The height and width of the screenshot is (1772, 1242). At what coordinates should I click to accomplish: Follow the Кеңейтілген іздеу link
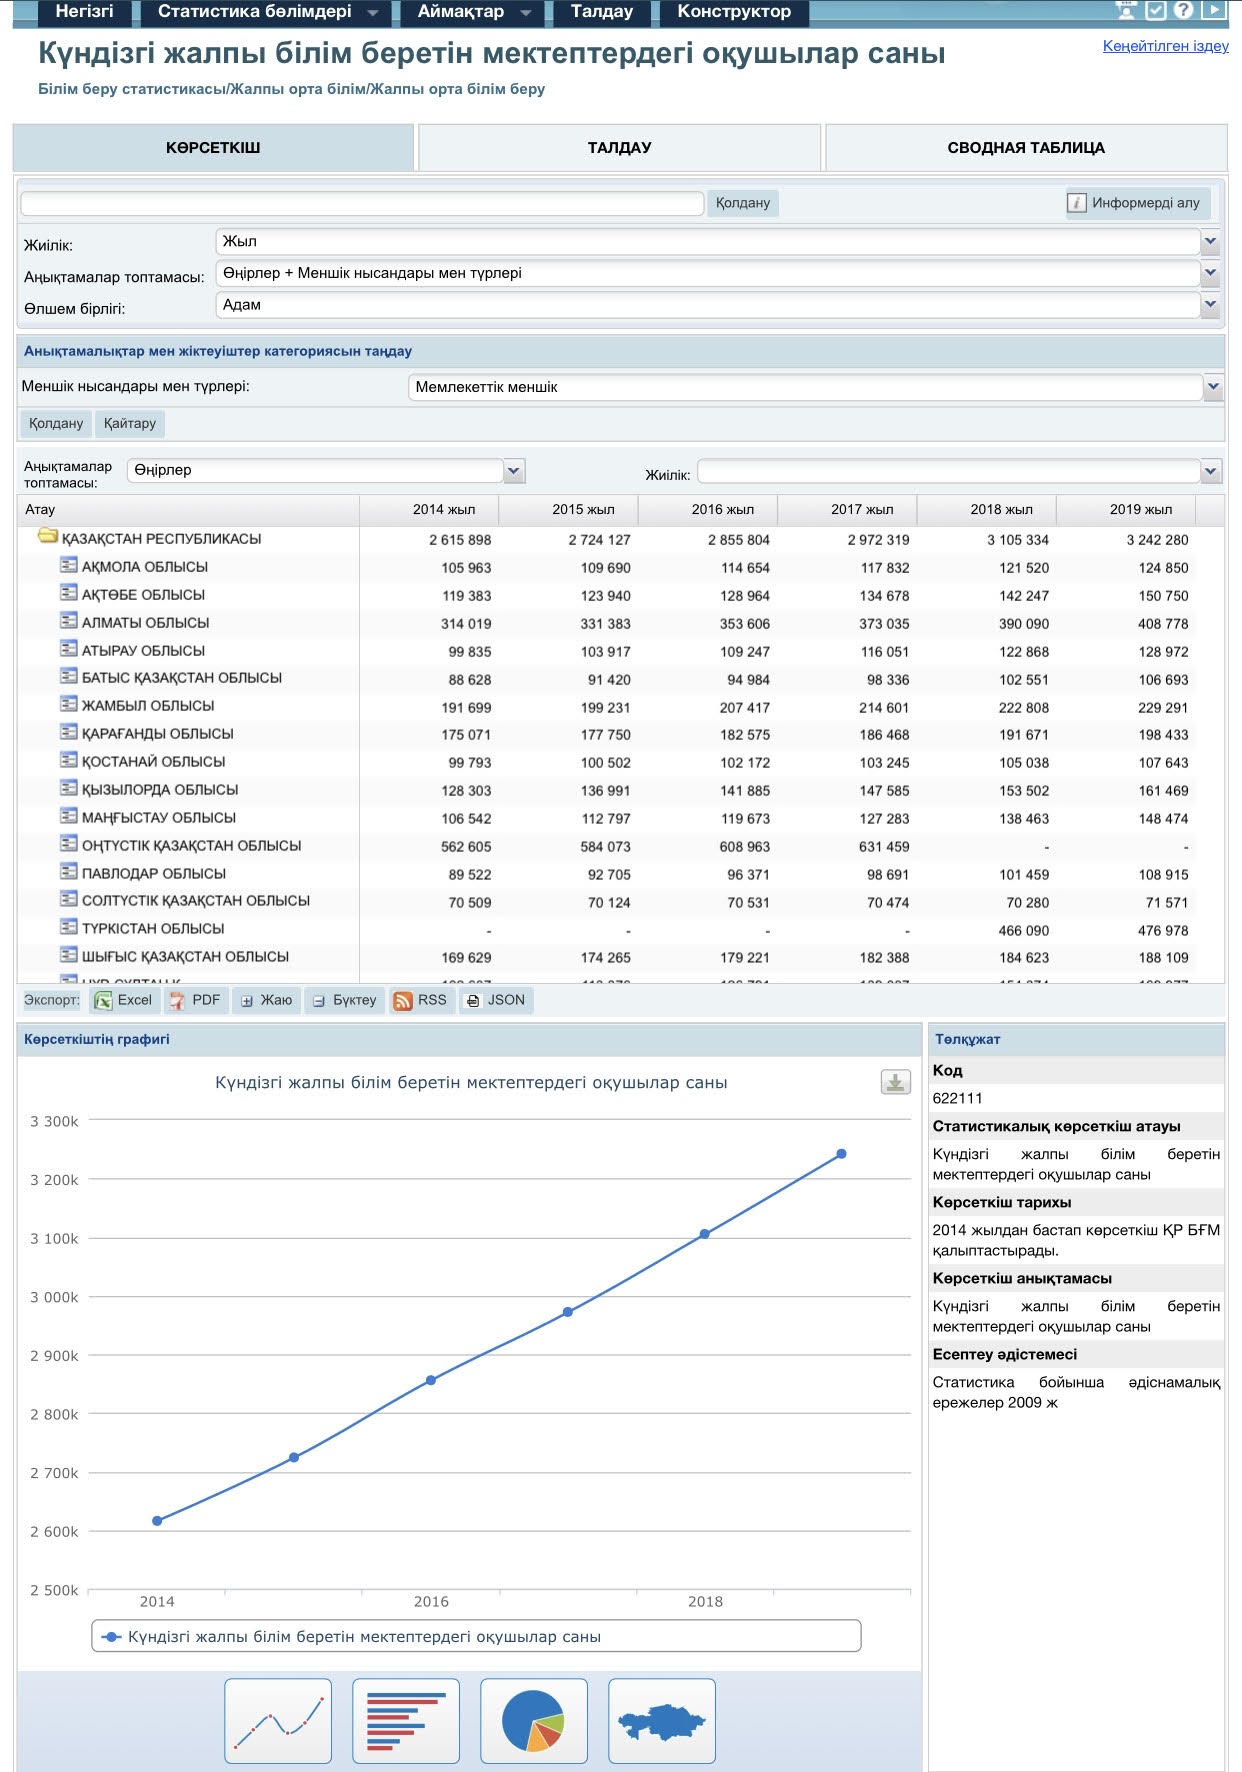[1165, 46]
